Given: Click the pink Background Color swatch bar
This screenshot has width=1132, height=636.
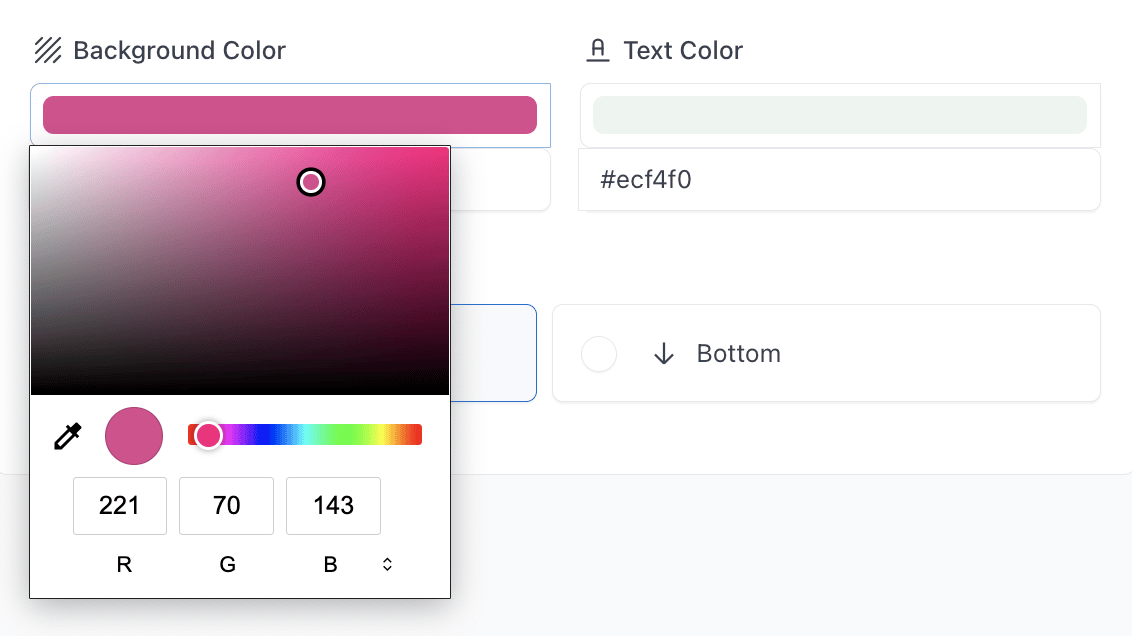Looking at the screenshot, I should [290, 115].
